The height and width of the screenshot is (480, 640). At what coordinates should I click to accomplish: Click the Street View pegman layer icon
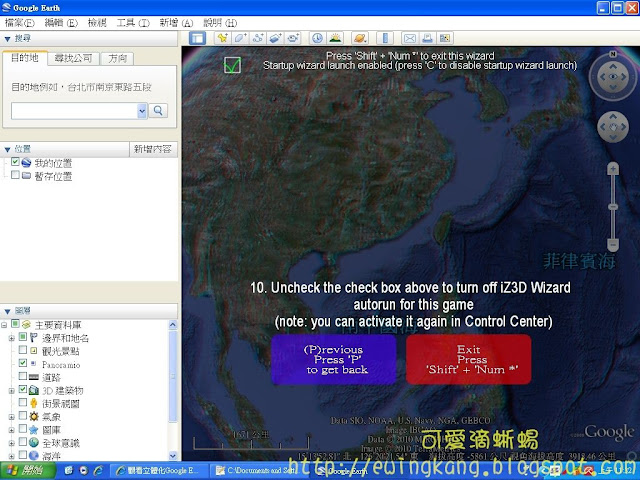[33, 403]
